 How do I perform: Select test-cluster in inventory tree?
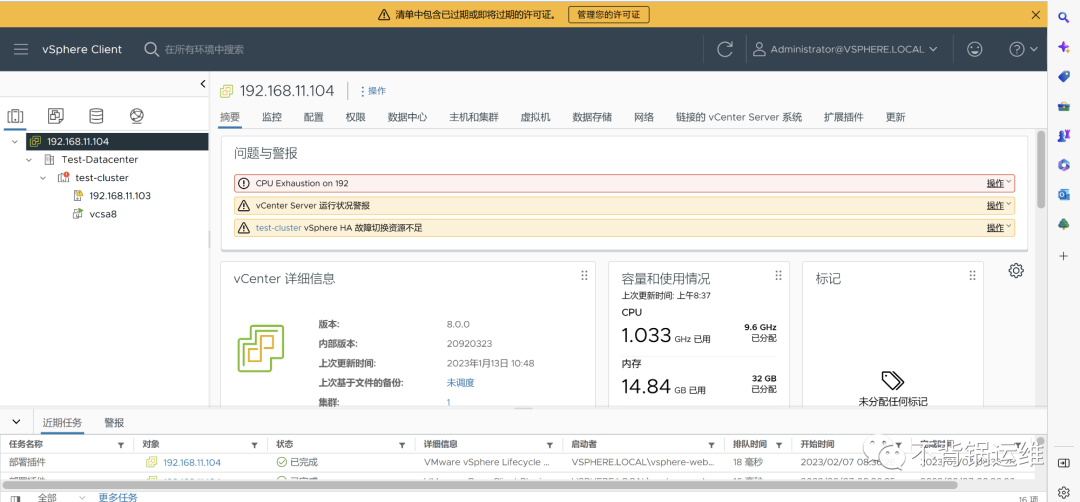pos(102,178)
